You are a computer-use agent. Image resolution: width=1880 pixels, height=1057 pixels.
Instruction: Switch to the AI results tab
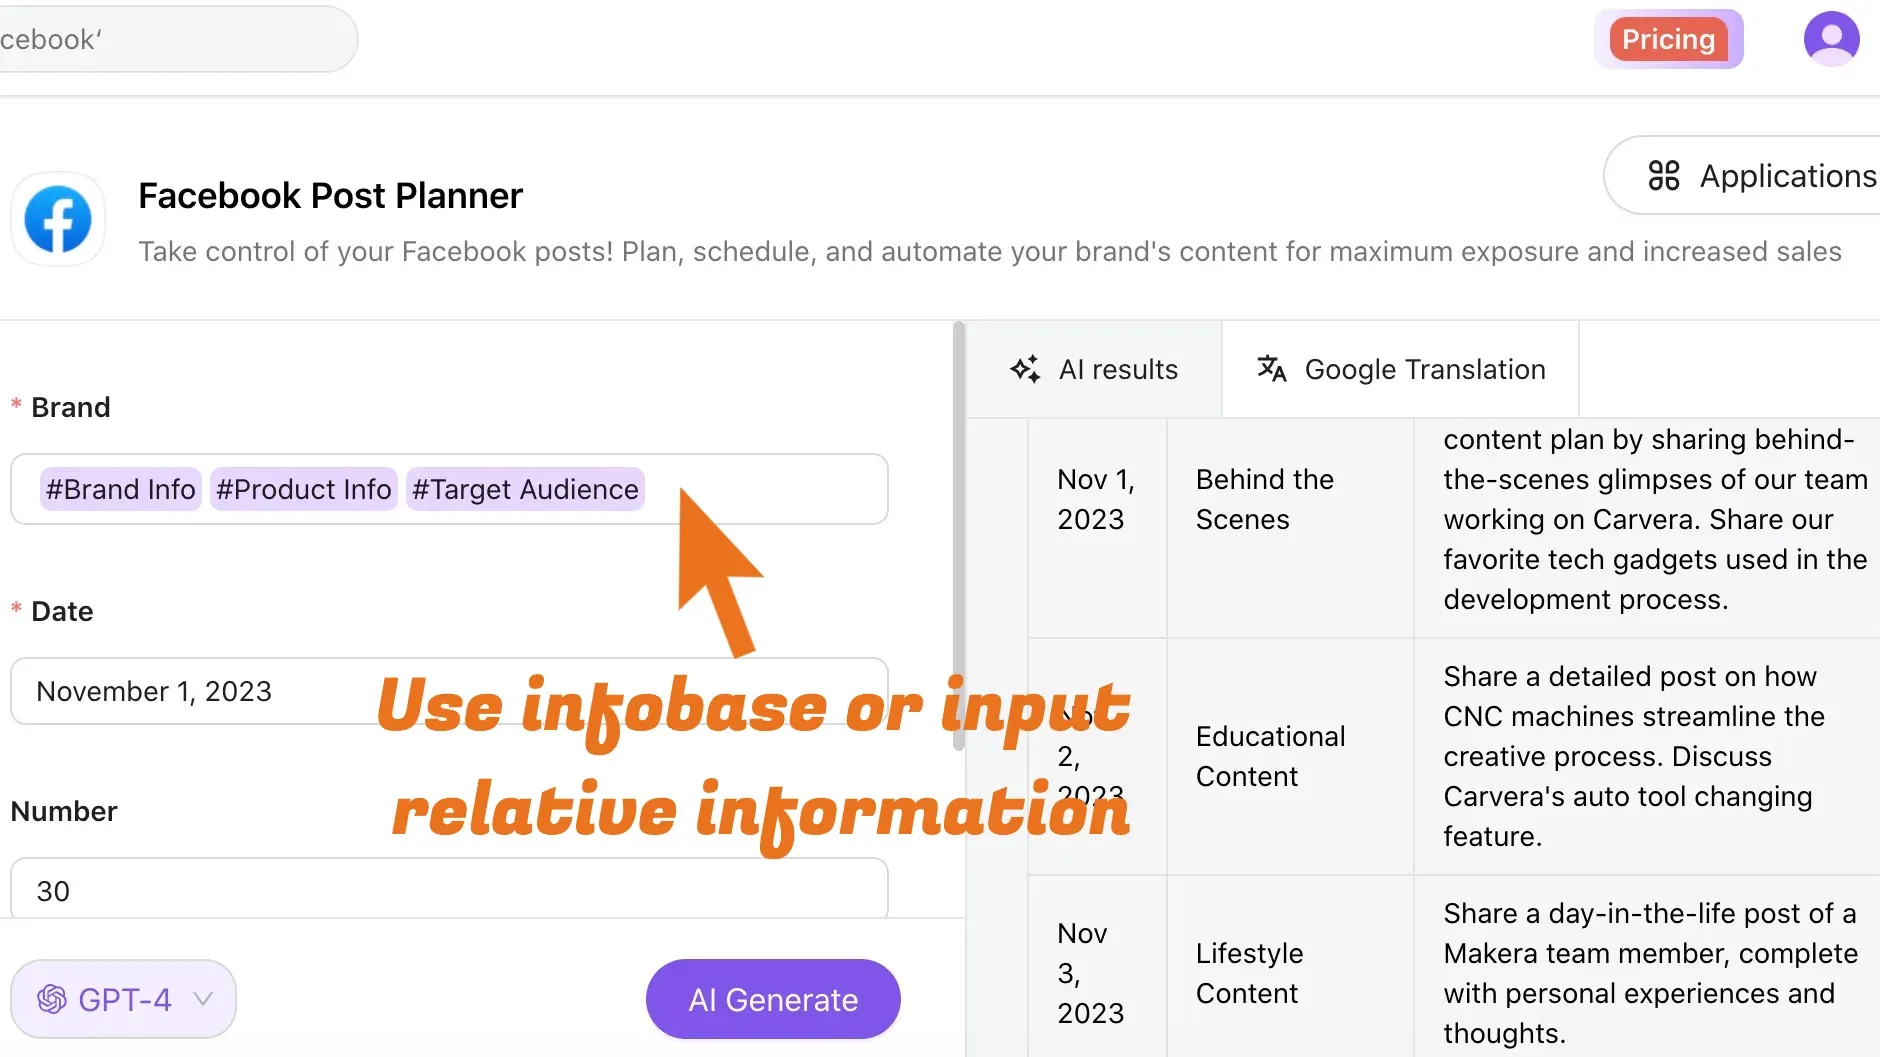click(1094, 369)
